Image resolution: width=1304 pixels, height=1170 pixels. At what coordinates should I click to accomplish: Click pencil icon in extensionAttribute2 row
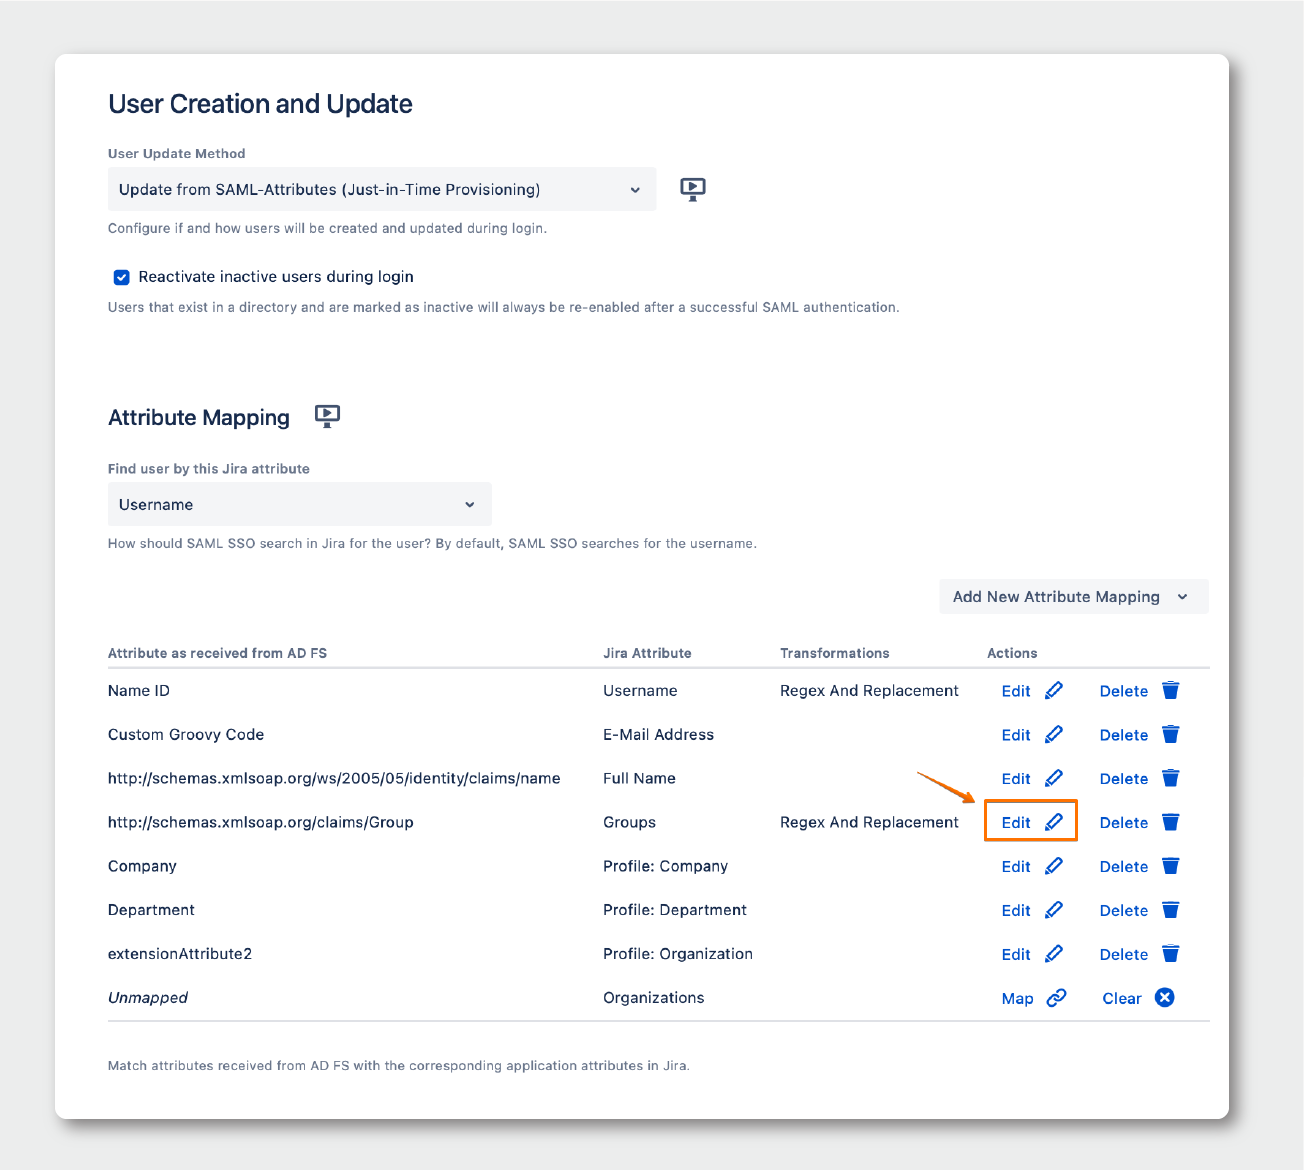(x=1054, y=954)
